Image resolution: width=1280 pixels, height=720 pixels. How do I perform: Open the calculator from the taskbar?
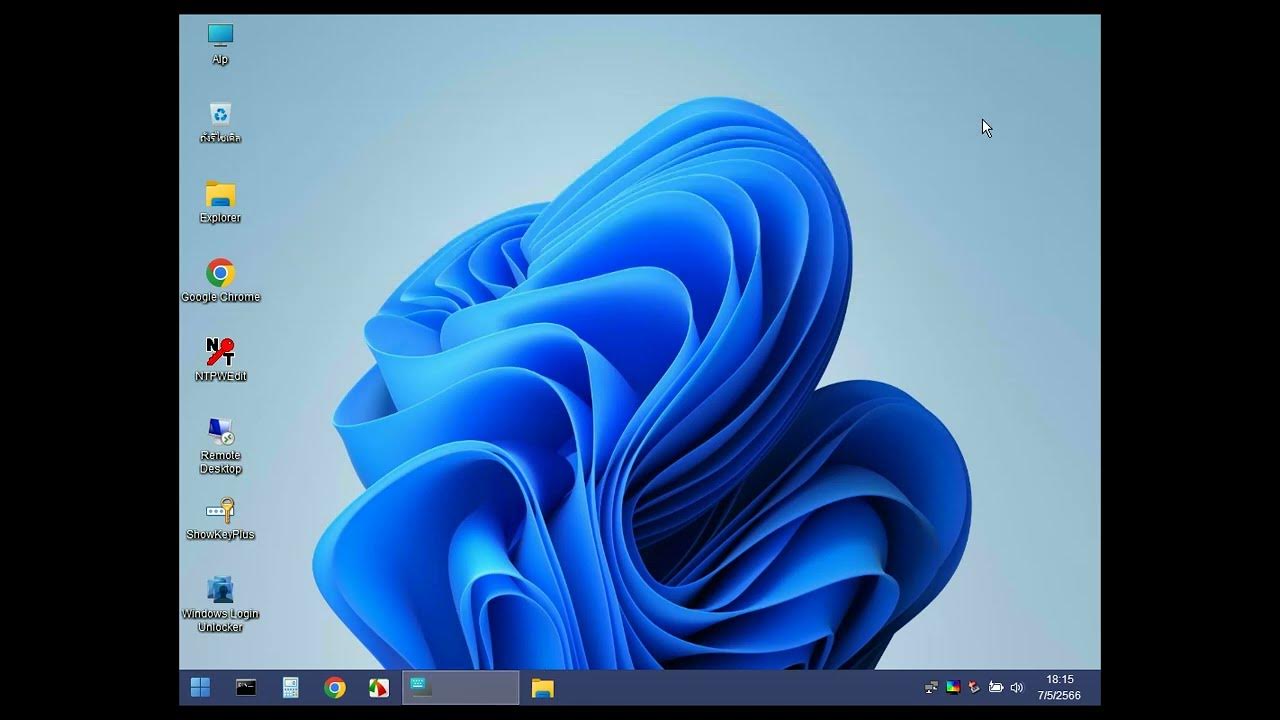291,687
